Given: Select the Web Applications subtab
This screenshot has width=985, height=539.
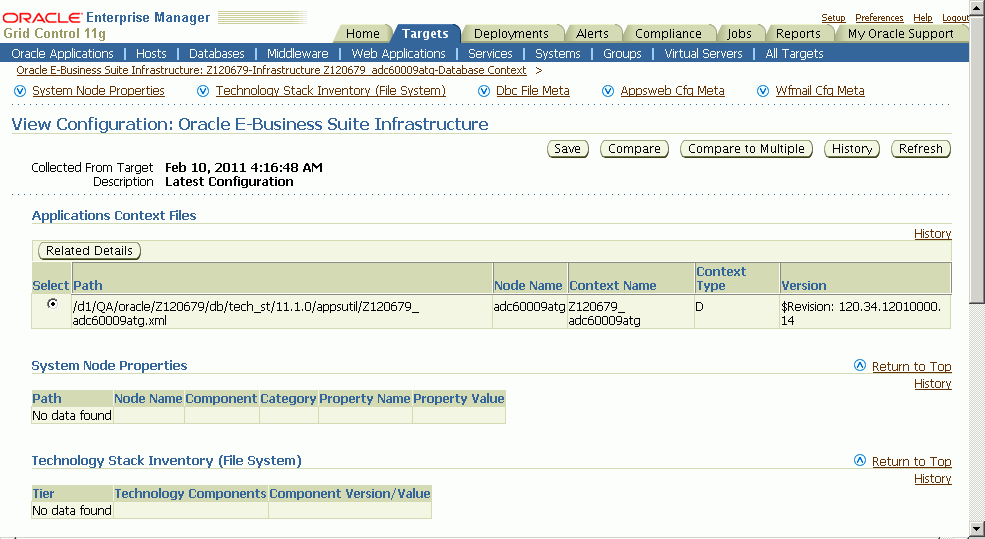Looking at the screenshot, I should (398, 53).
